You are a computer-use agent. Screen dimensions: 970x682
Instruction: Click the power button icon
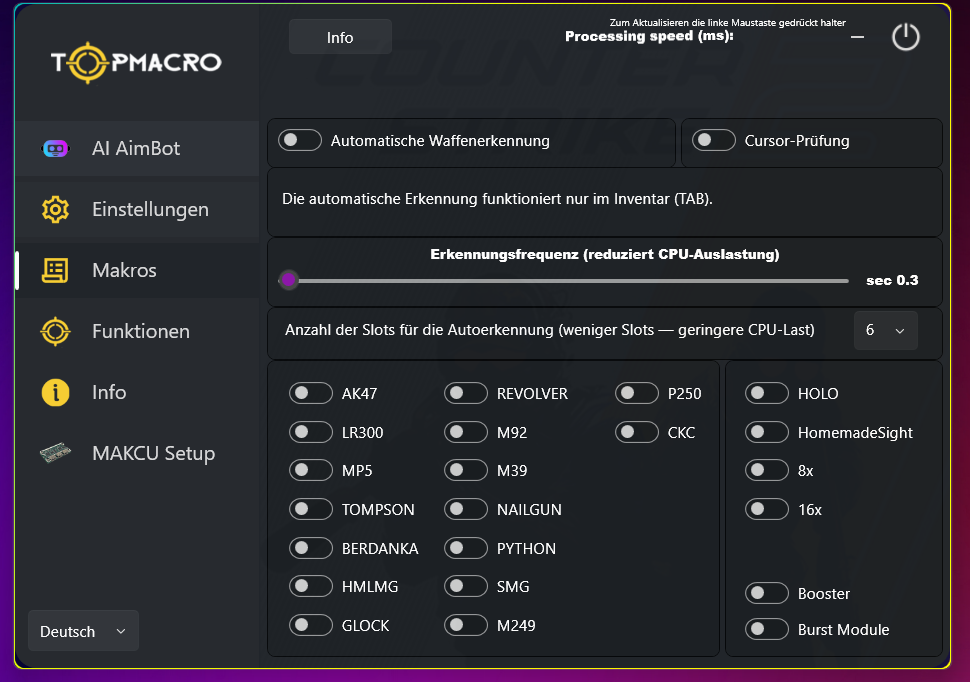(906, 37)
